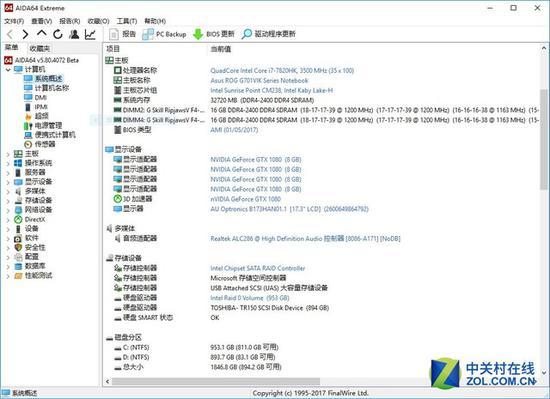Expand the 服务器 tree node
Screen dimensions: 550x399
(8, 173)
